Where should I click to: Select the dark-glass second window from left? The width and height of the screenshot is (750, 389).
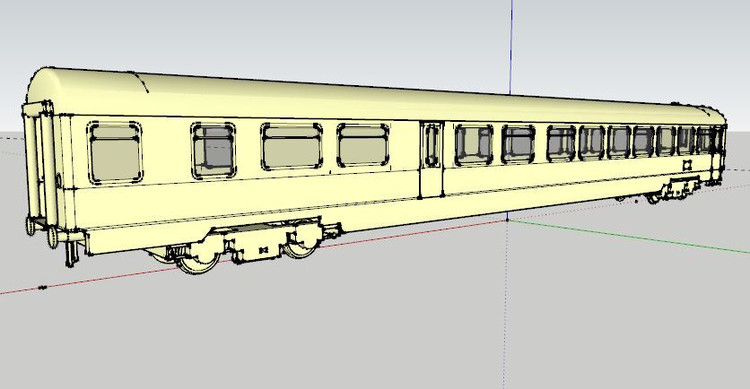click(x=213, y=150)
